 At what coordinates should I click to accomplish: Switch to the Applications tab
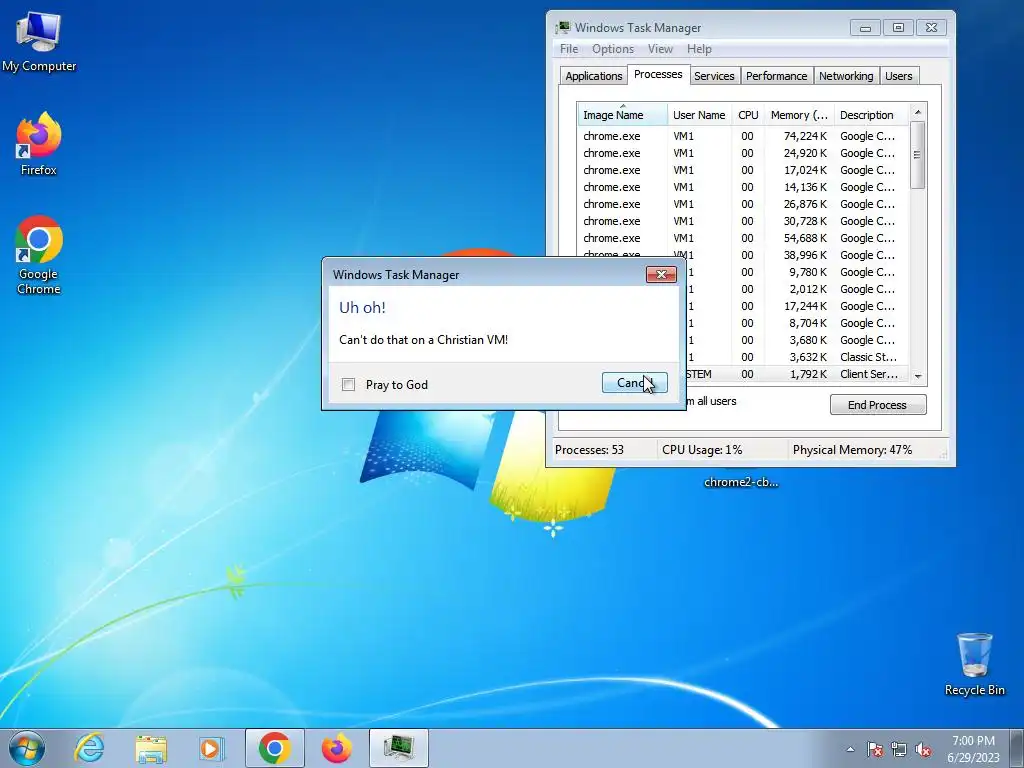pos(594,76)
